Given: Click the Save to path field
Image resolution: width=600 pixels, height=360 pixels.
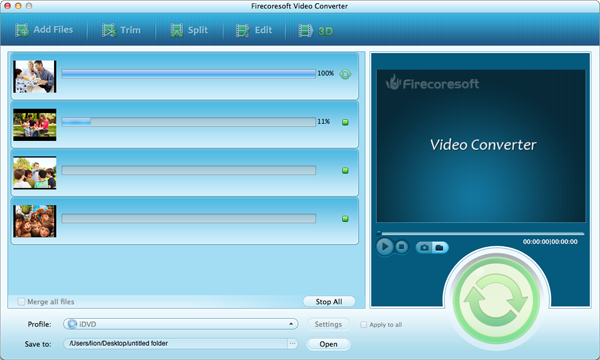Looking at the screenshot, I should coord(175,344).
